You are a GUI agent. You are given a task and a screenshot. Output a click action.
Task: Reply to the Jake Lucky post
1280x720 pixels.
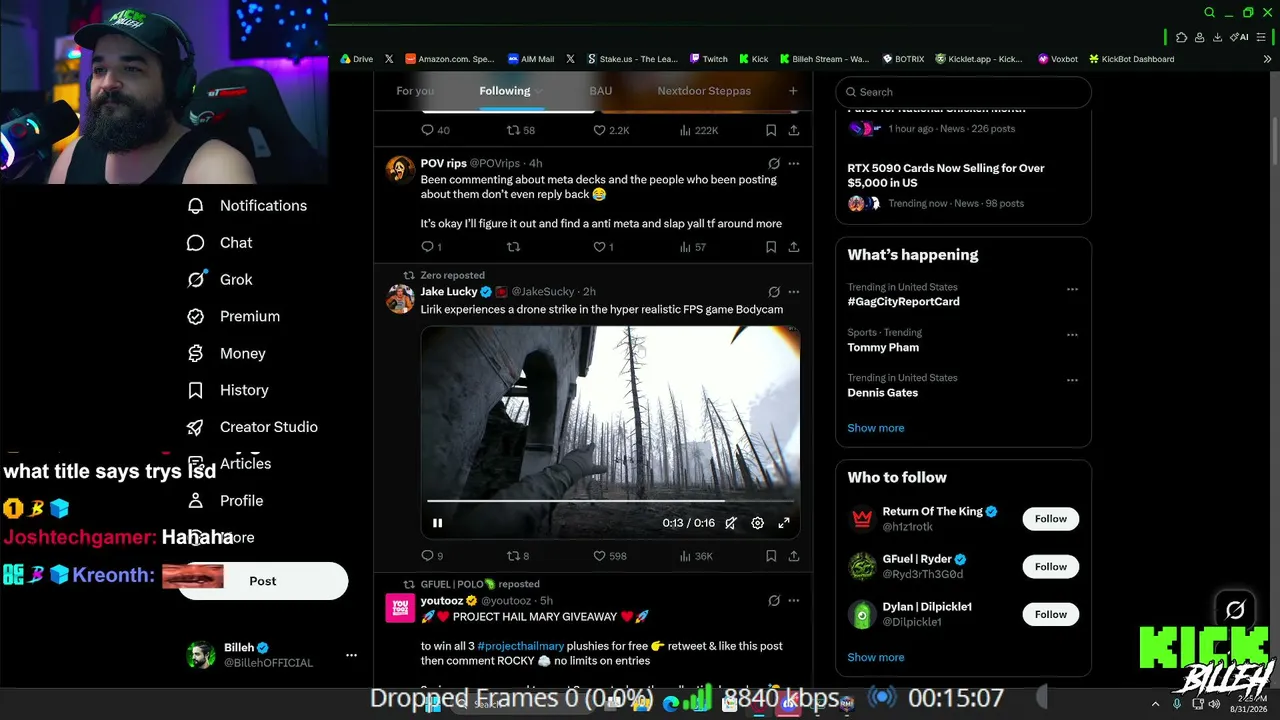click(x=428, y=556)
